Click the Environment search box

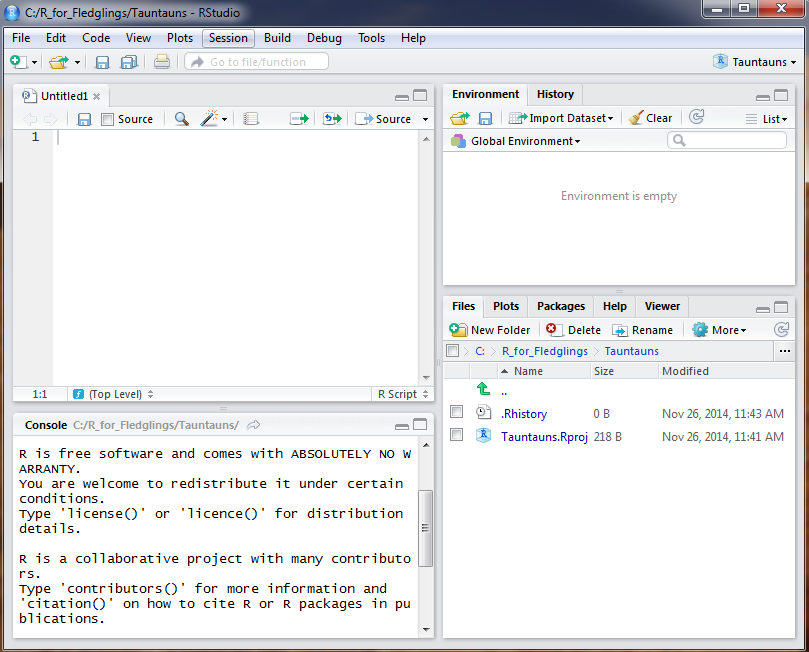(727, 140)
